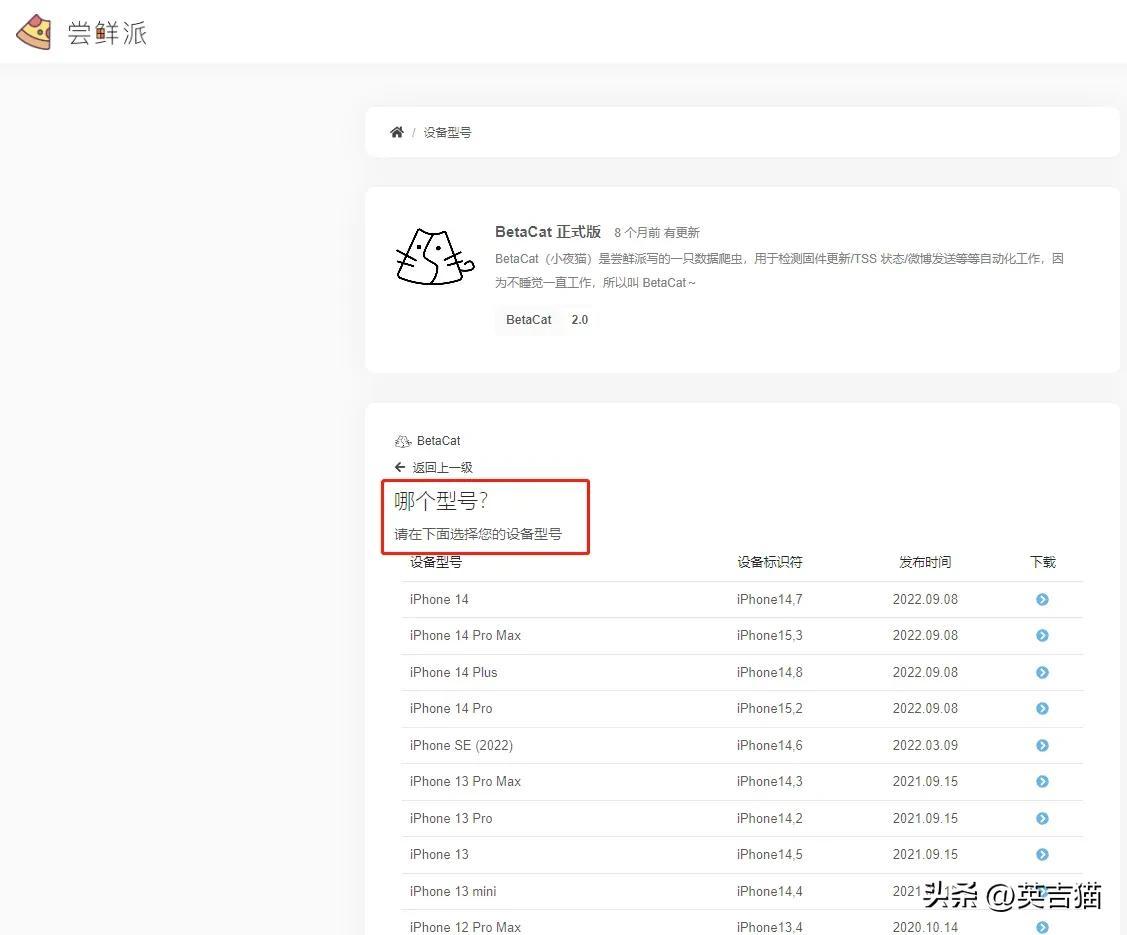Open the BetaCat 正式版 title link
The width and height of the screenshot is (1127, 935).
point(548,231)
